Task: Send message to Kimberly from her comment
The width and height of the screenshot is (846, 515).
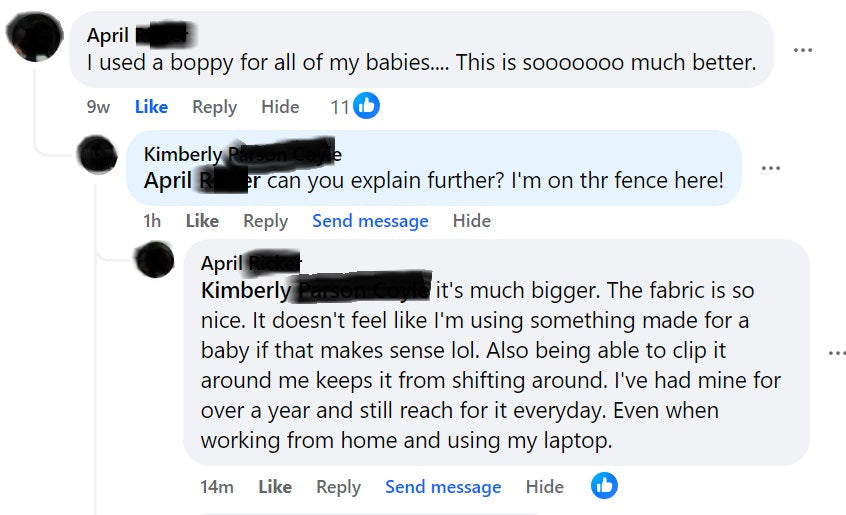Action: tap(370, 221)
